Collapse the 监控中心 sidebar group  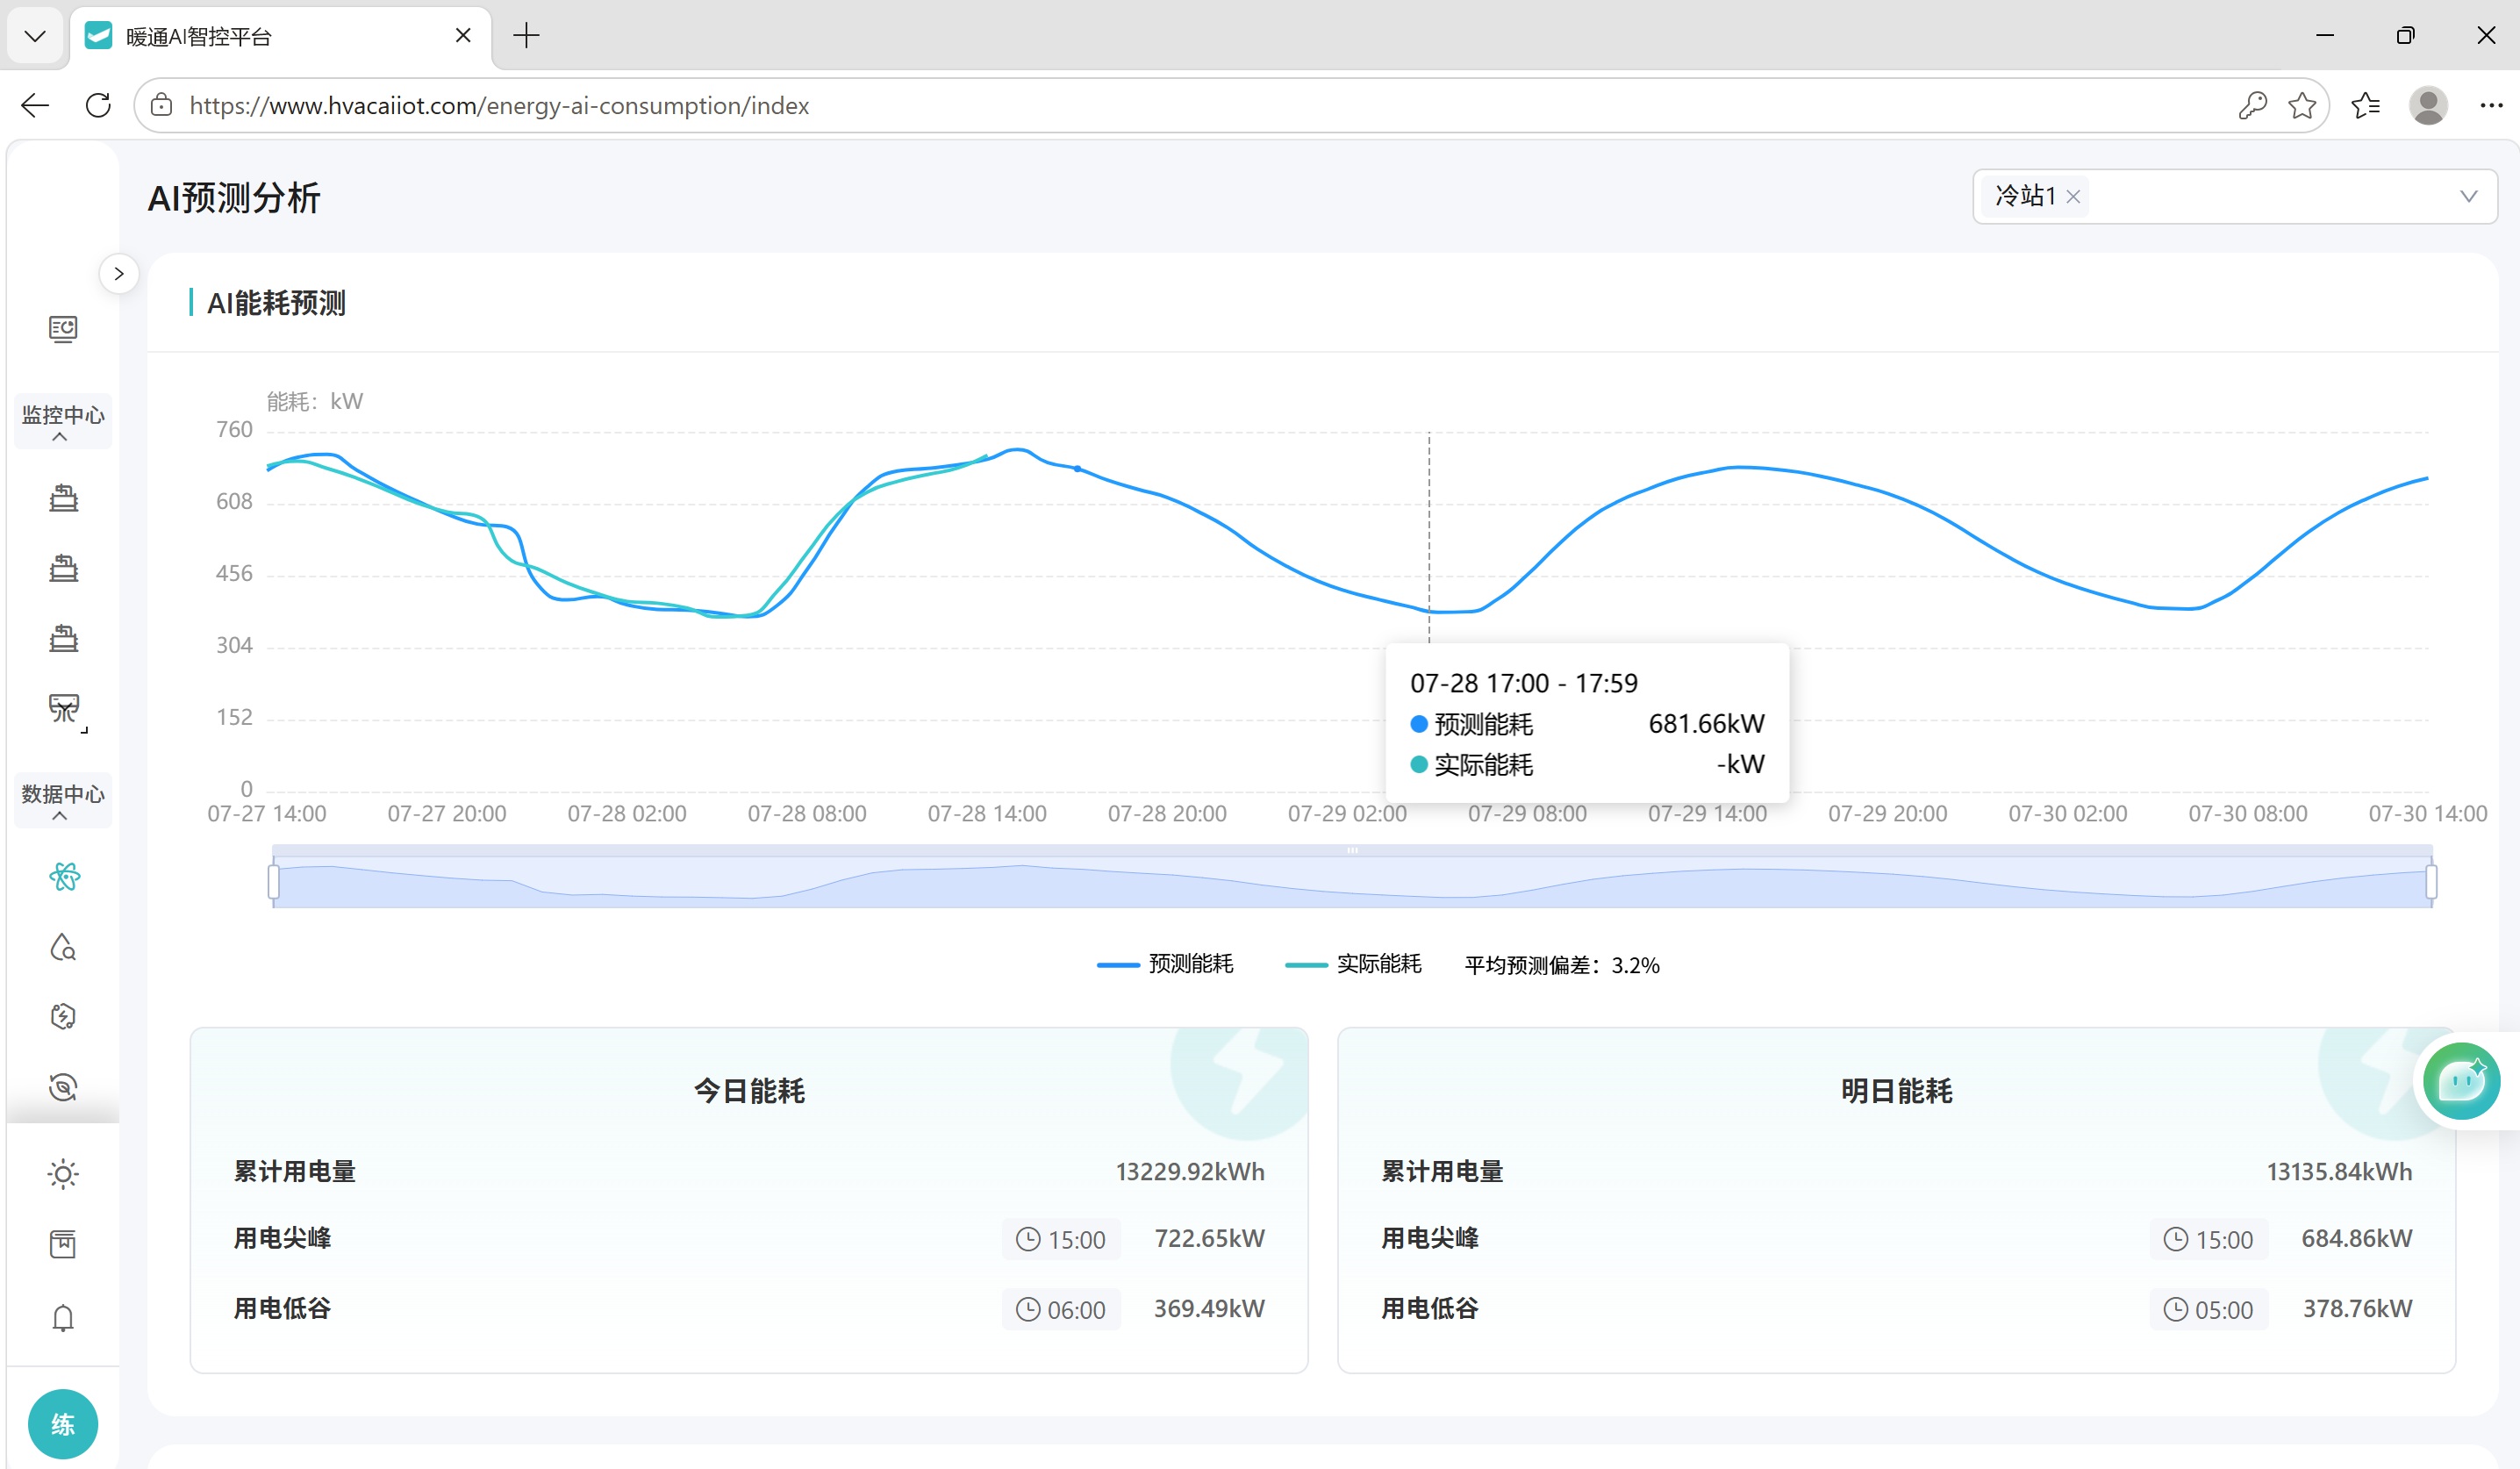[x=63, y=421]
